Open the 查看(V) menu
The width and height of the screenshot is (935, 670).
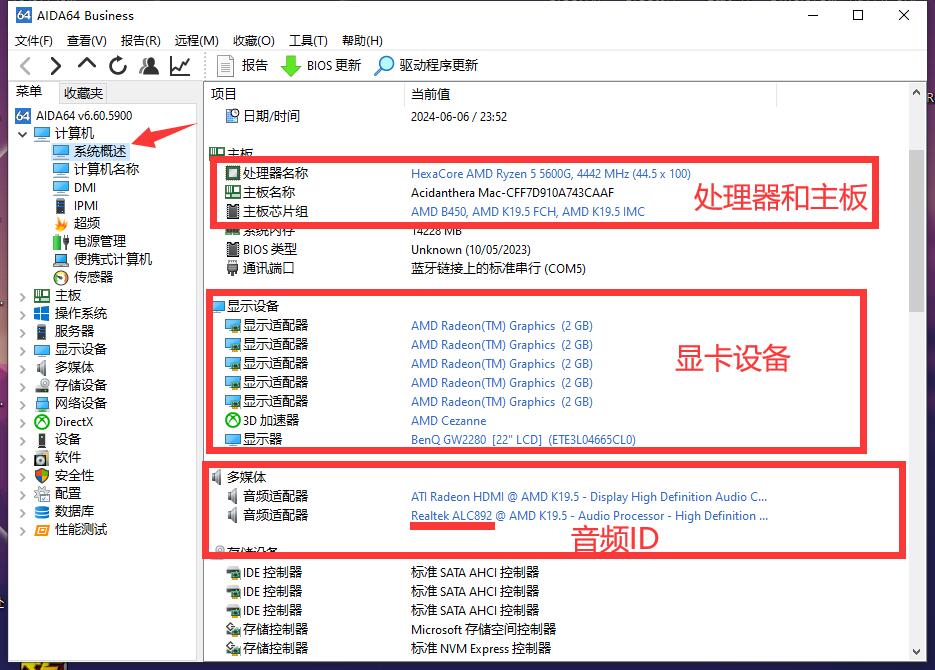pos(86,41)
